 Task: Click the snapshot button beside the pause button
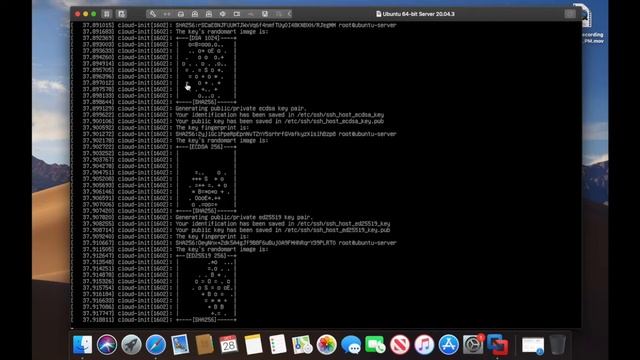(121, 14)
